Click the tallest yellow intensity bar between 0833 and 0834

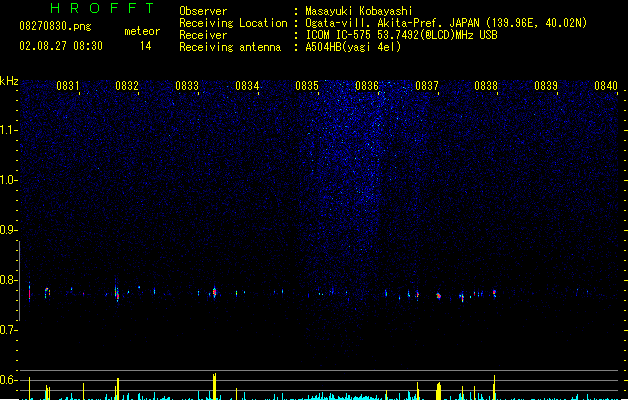pyautogui.click(x=215, y=386)
